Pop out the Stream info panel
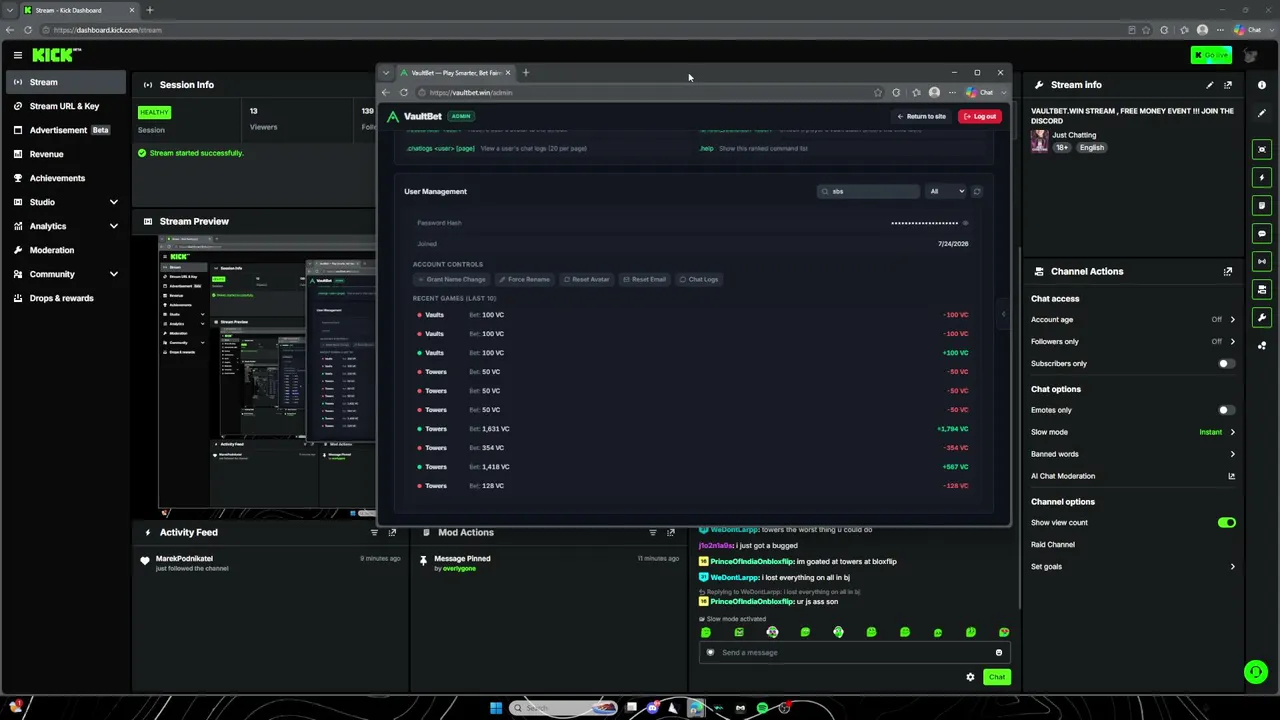The width and height of the screenshot is (1280, 720). pos(1228,85)
